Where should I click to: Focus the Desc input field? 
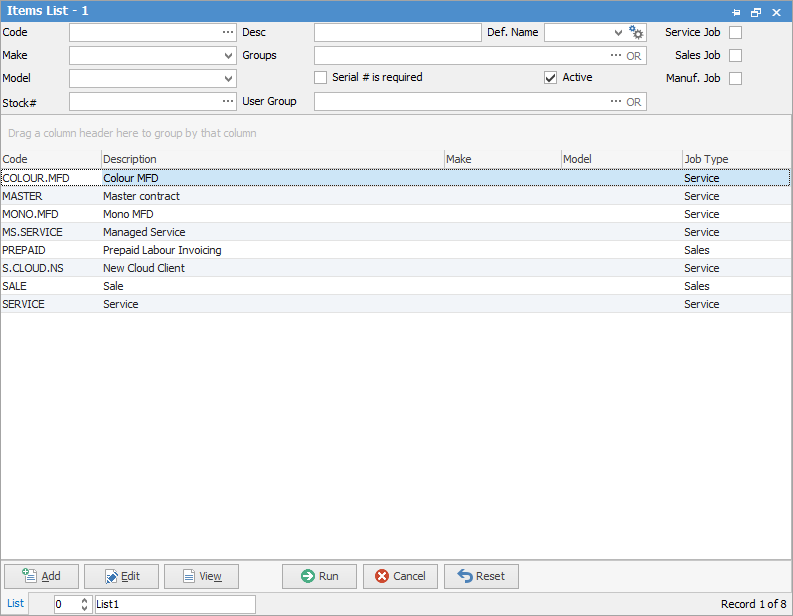pos(398,32)
